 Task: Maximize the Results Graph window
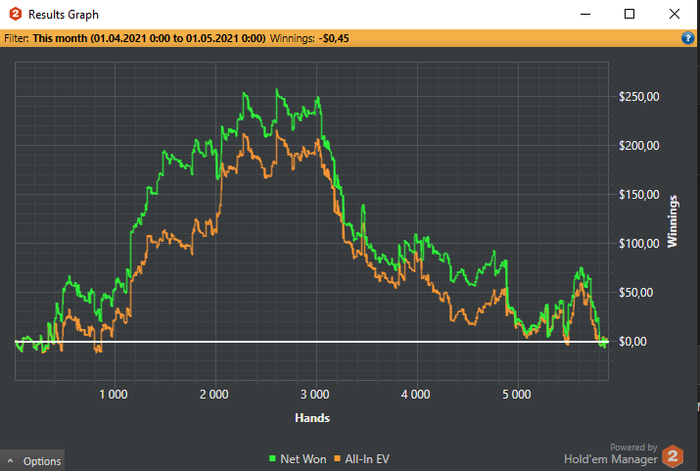click(629, 14)
